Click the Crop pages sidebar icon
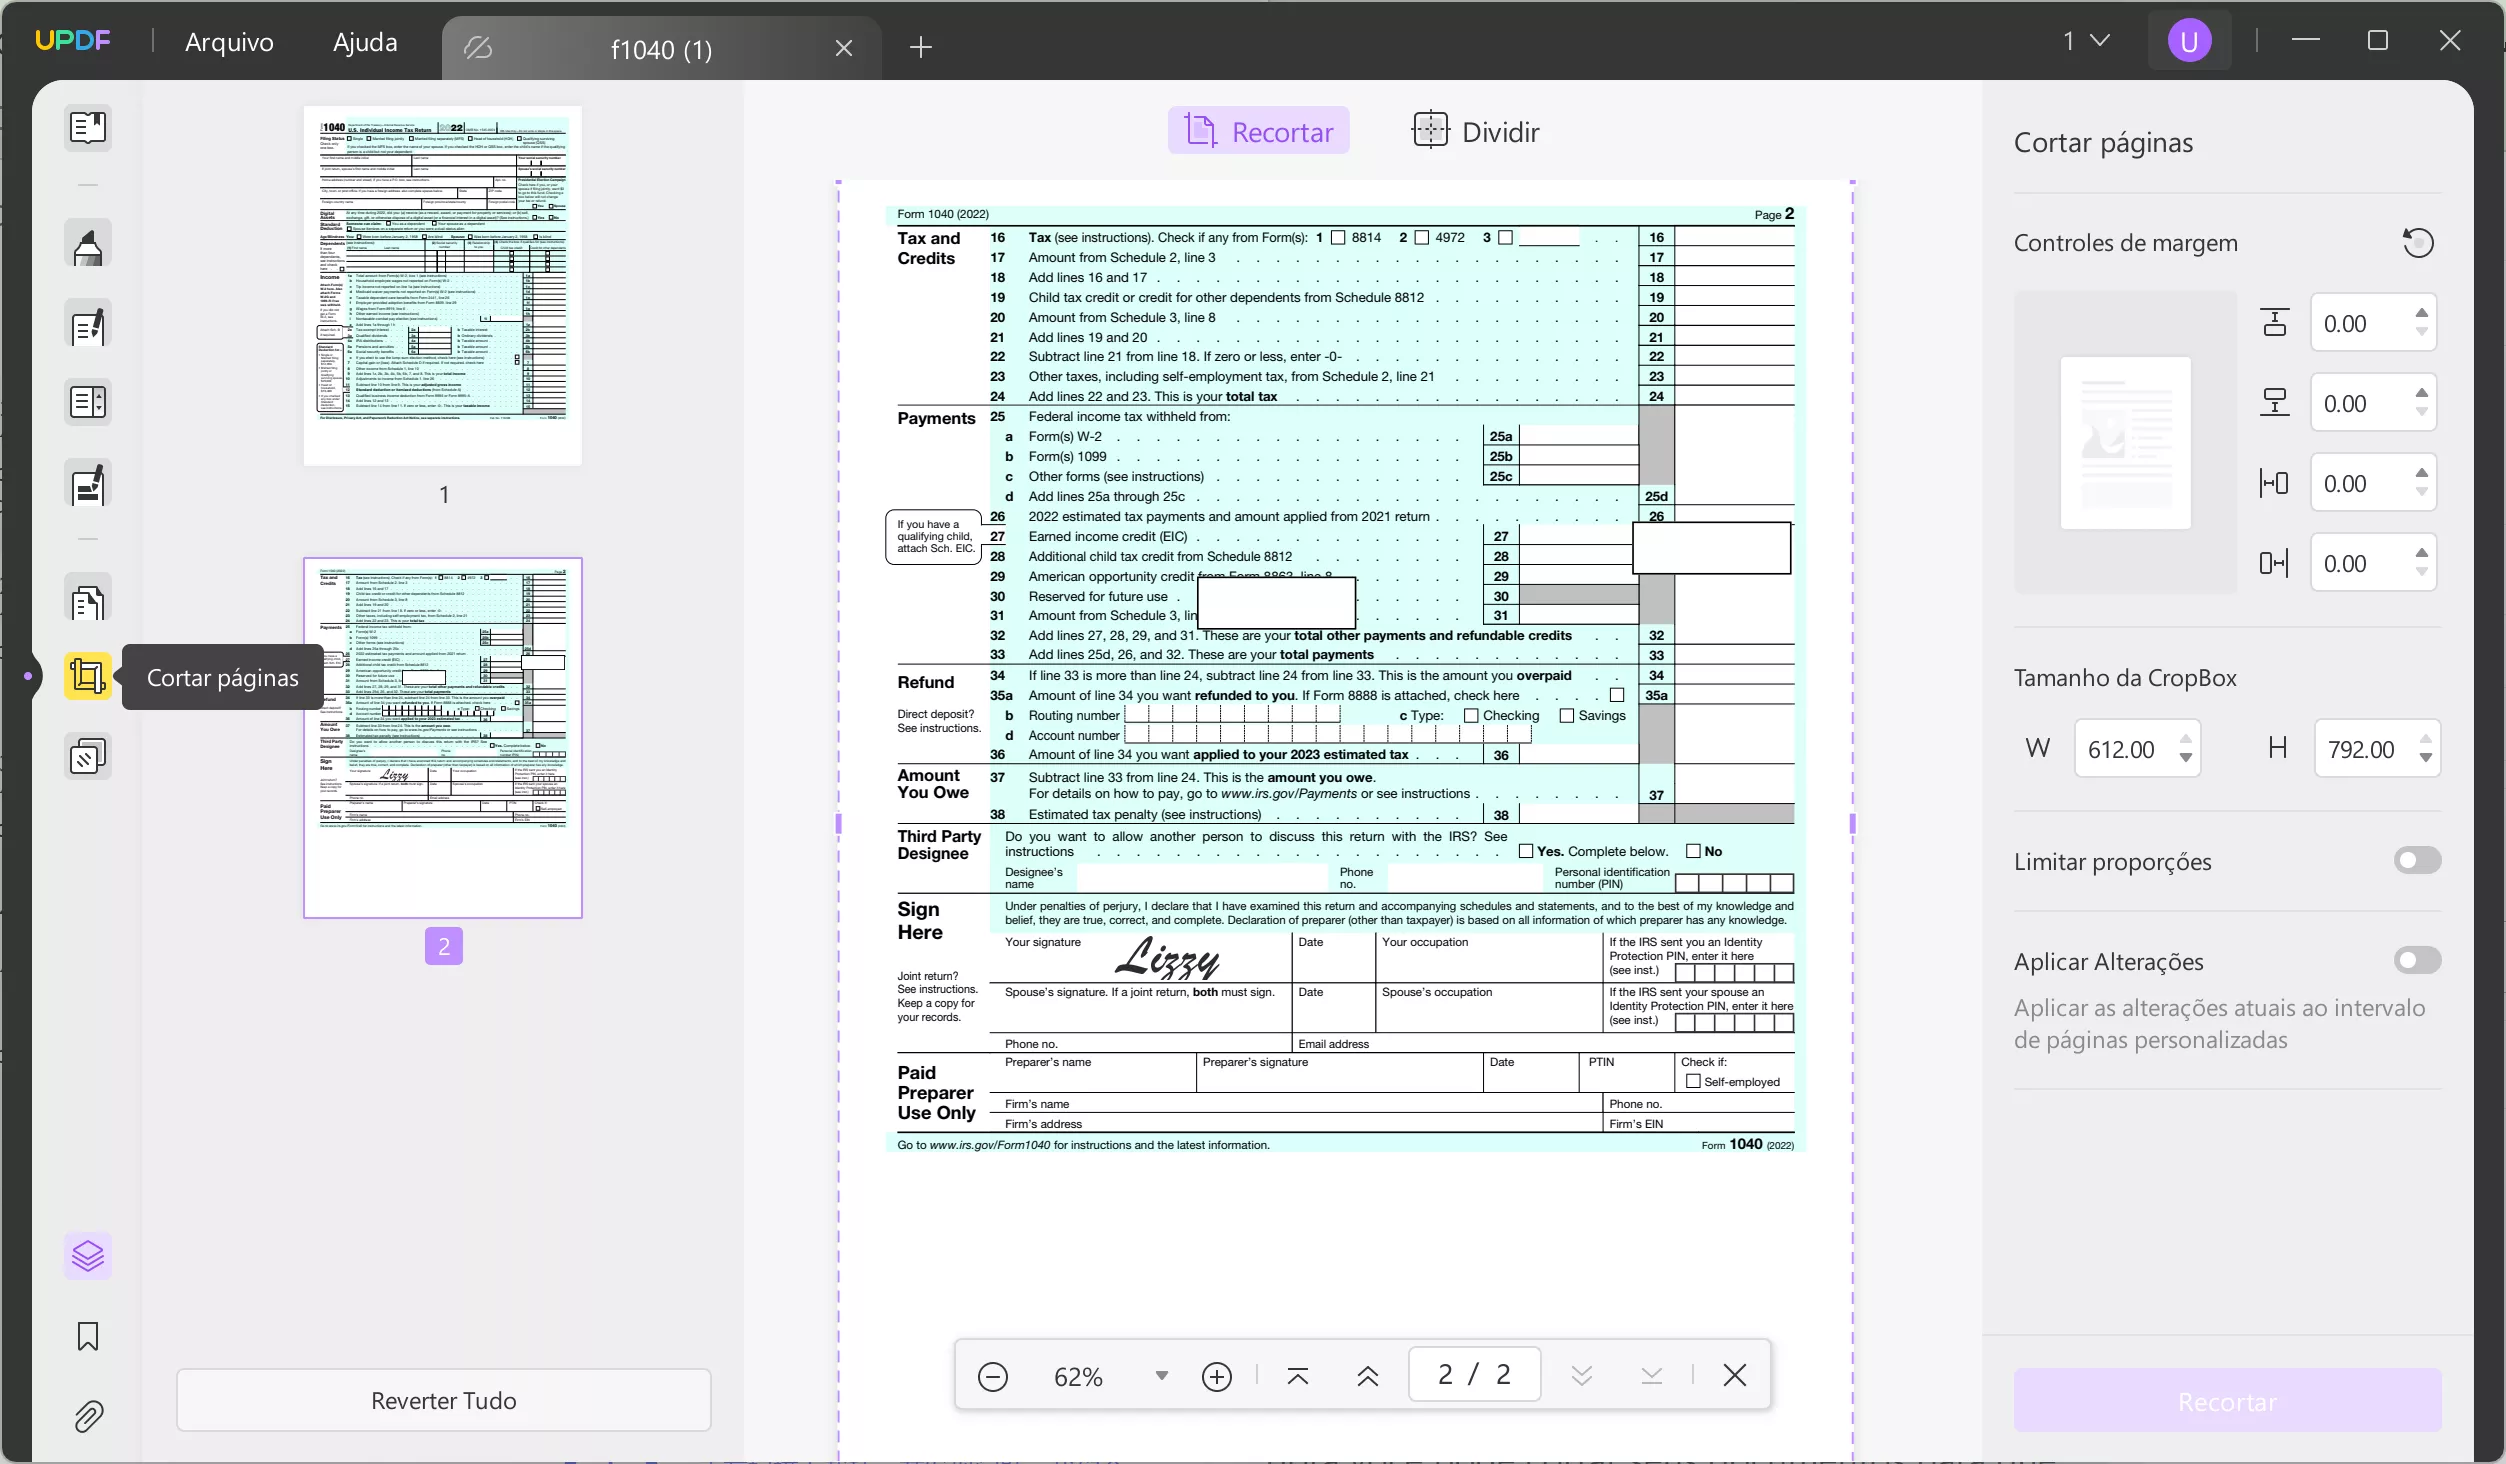Viewport: 2506px width, 1464px height. pyautogui.click(x=88, y=677)
